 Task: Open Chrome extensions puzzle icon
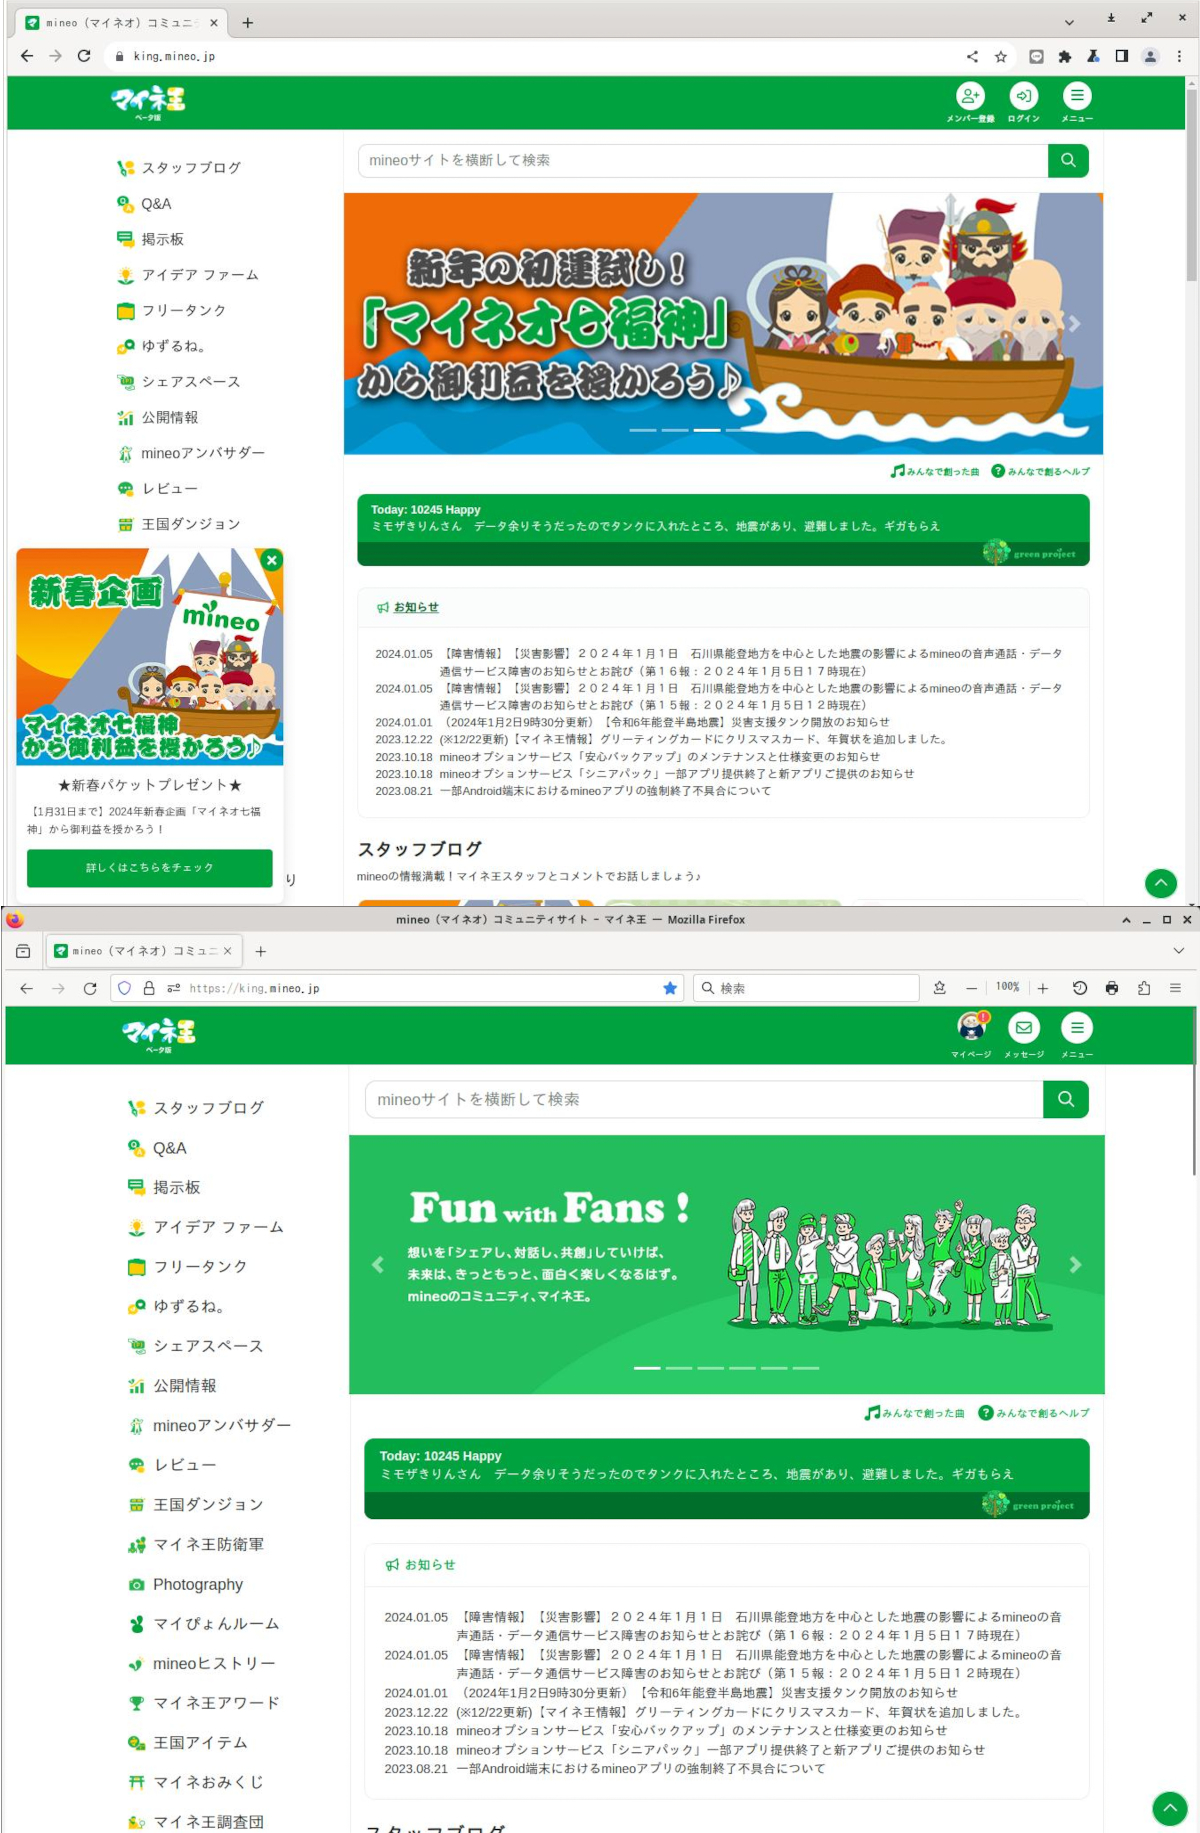[1065, 56]
